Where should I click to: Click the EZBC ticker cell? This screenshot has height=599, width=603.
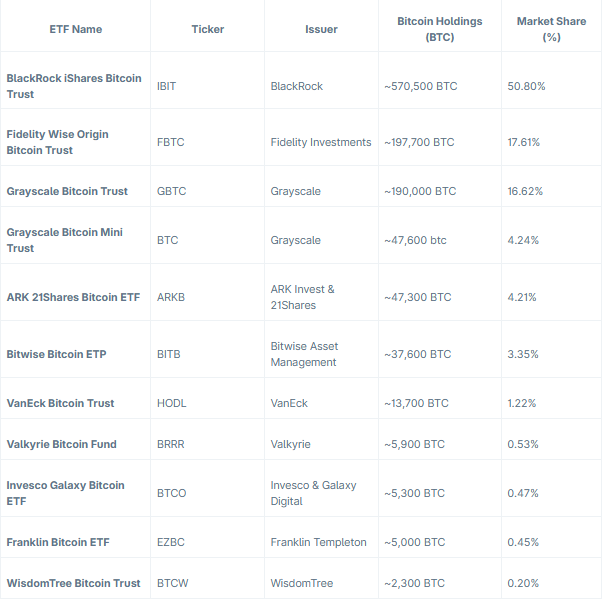pos(171,542)
